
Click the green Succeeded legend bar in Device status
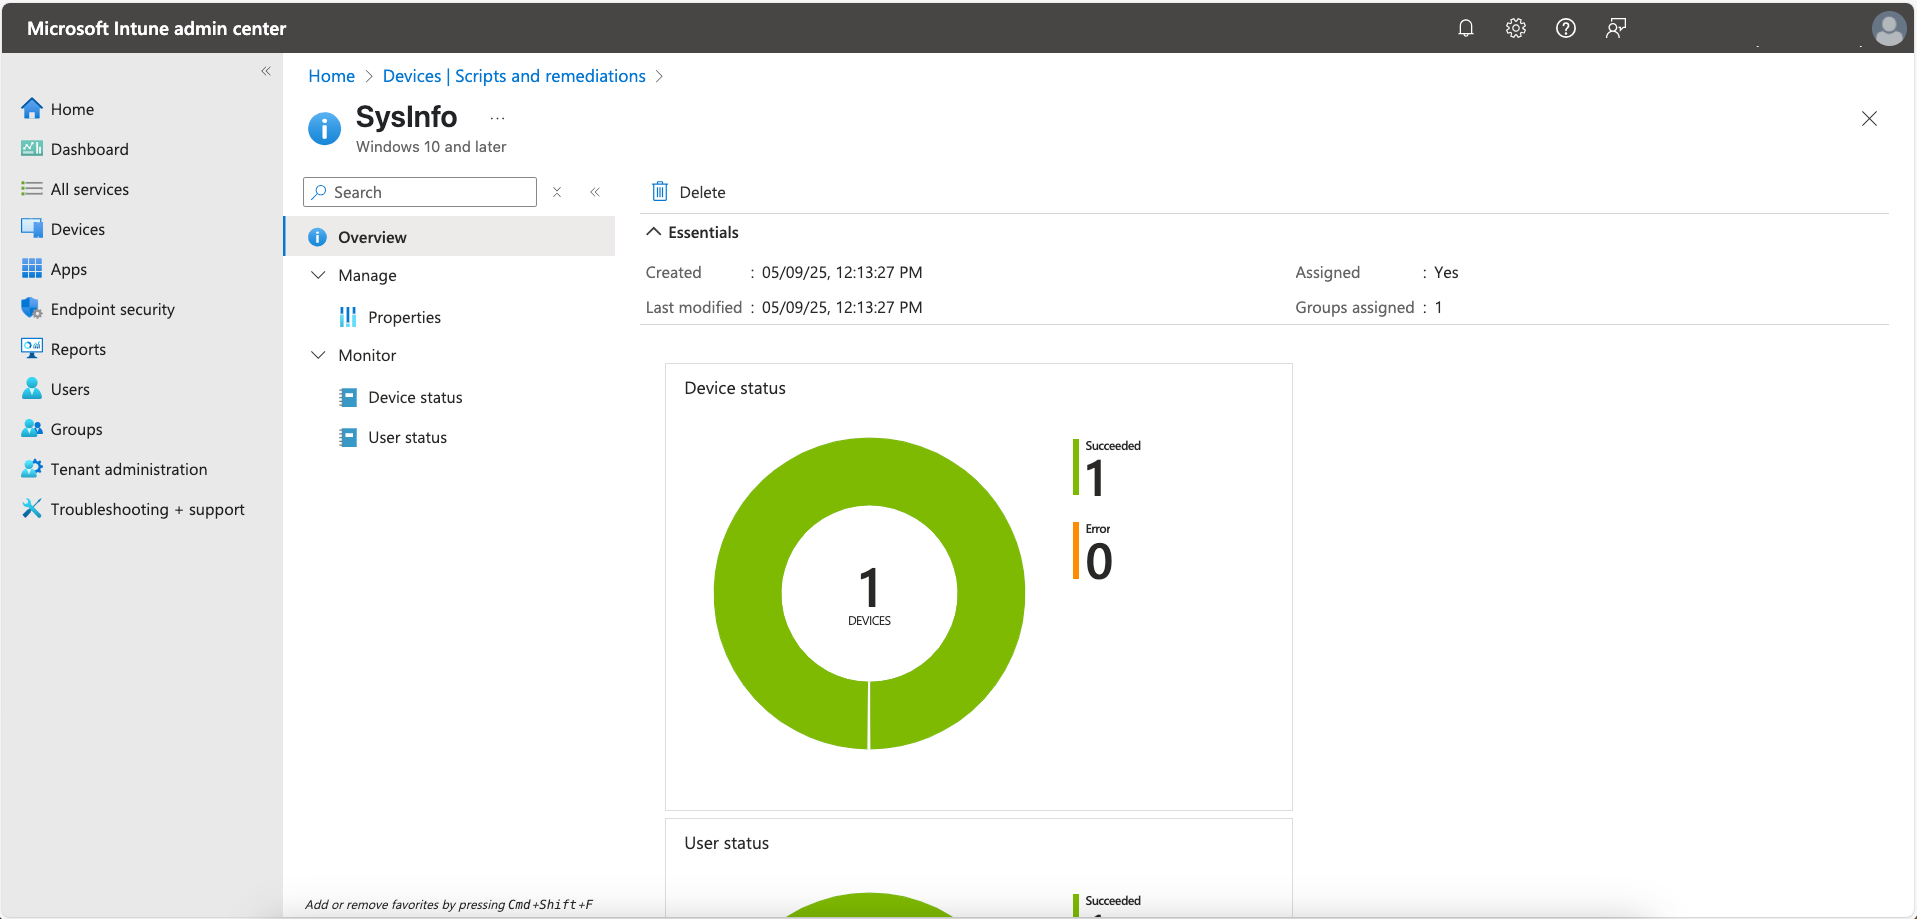pyautogui.click(x=1076, y=467)
